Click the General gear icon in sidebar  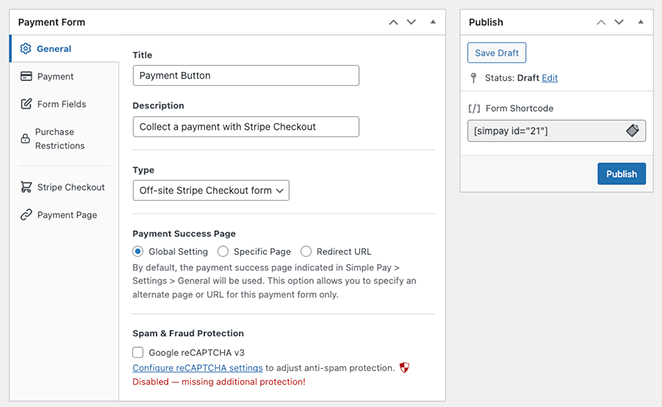(25, 48)
